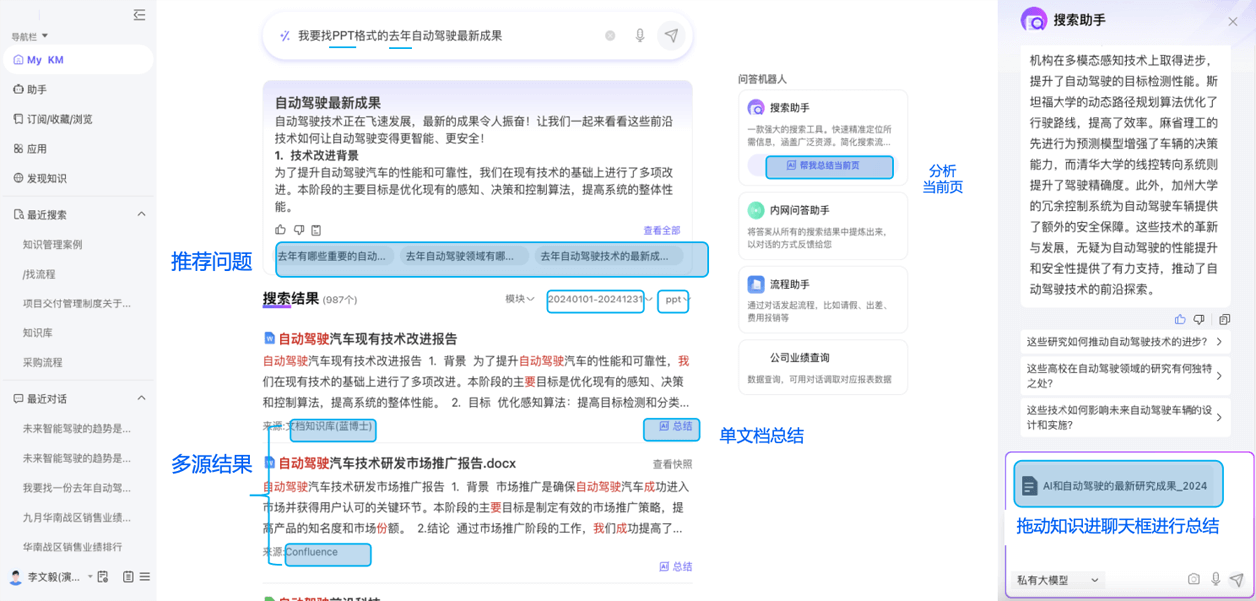Image resolution: width=1256 pixels, height=601 pixels.
Task: Open 订阅/收藏/浏览 in the sidebar
Action: 59,119
